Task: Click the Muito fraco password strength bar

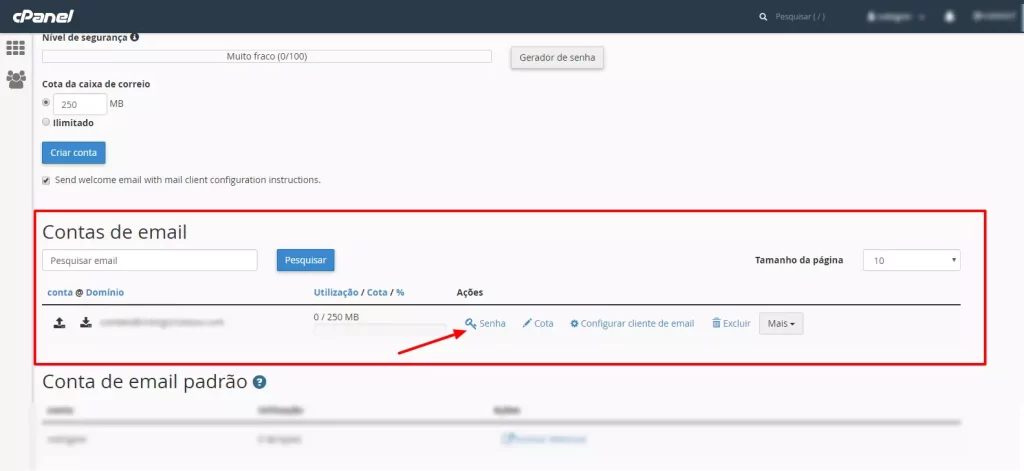Action: point(267,57)
